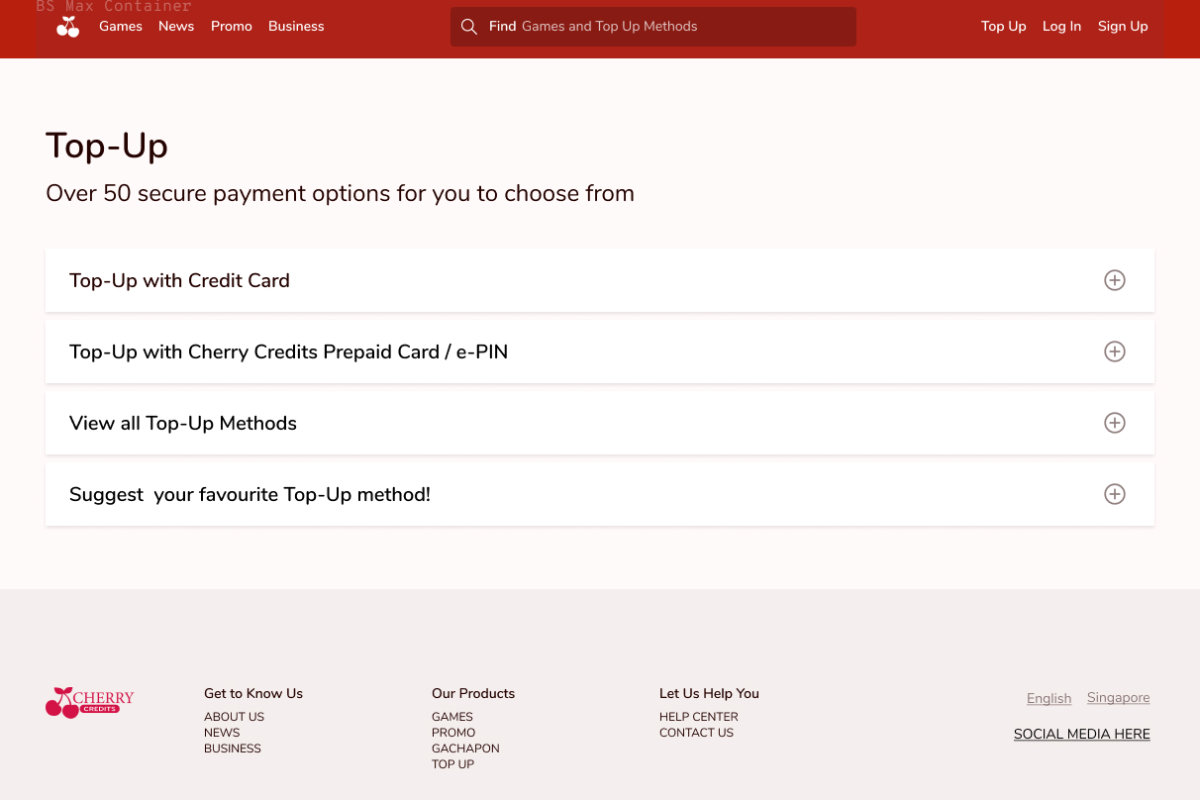
Task: Select Business in the header menu
Action: [296, 27]
